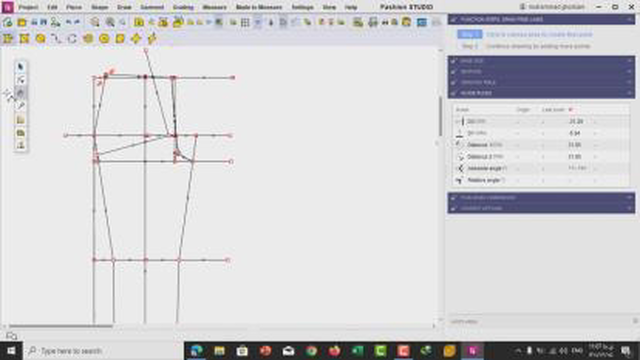This screenshot has width=640, height=360.
Task: Click the yellow Open folder toolbar icon
Action: 22,22
